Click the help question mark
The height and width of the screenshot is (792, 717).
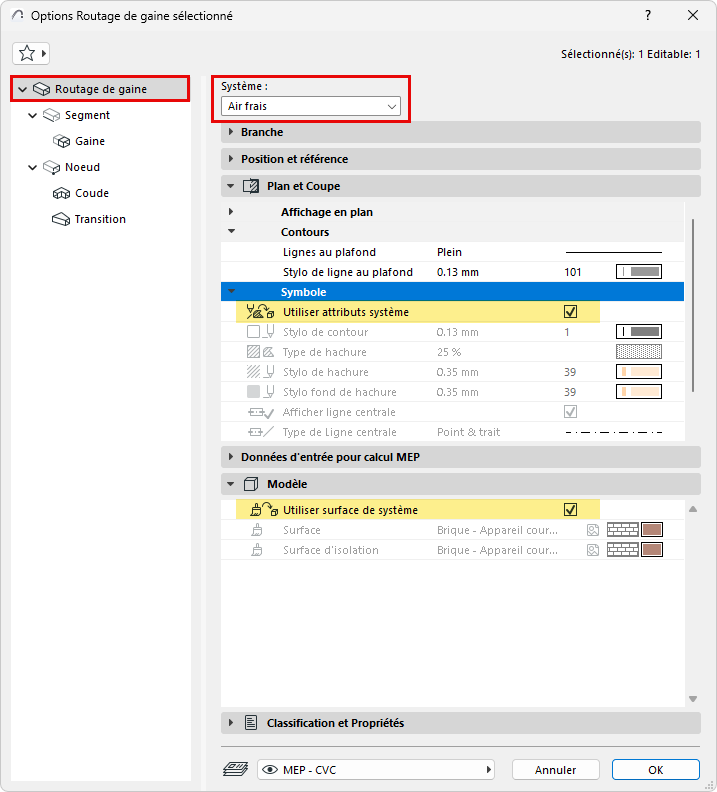pyautogui.click(x=648, y=15)
